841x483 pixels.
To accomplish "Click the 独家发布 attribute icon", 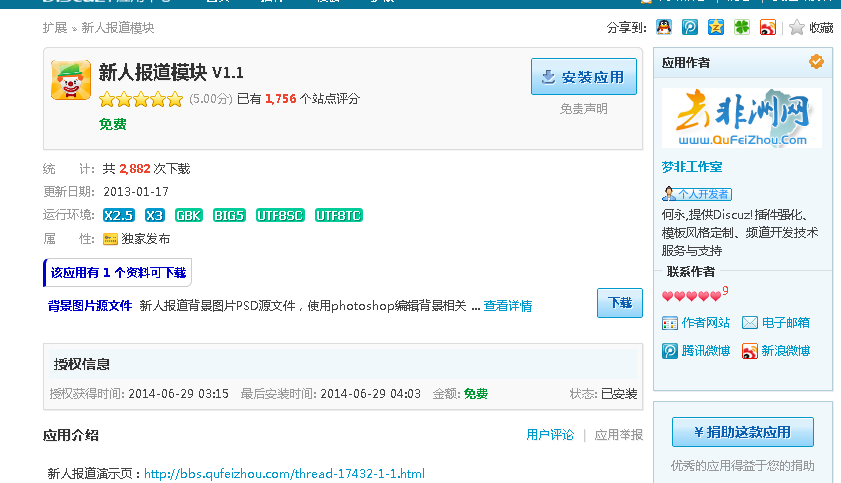I will 110,239.
